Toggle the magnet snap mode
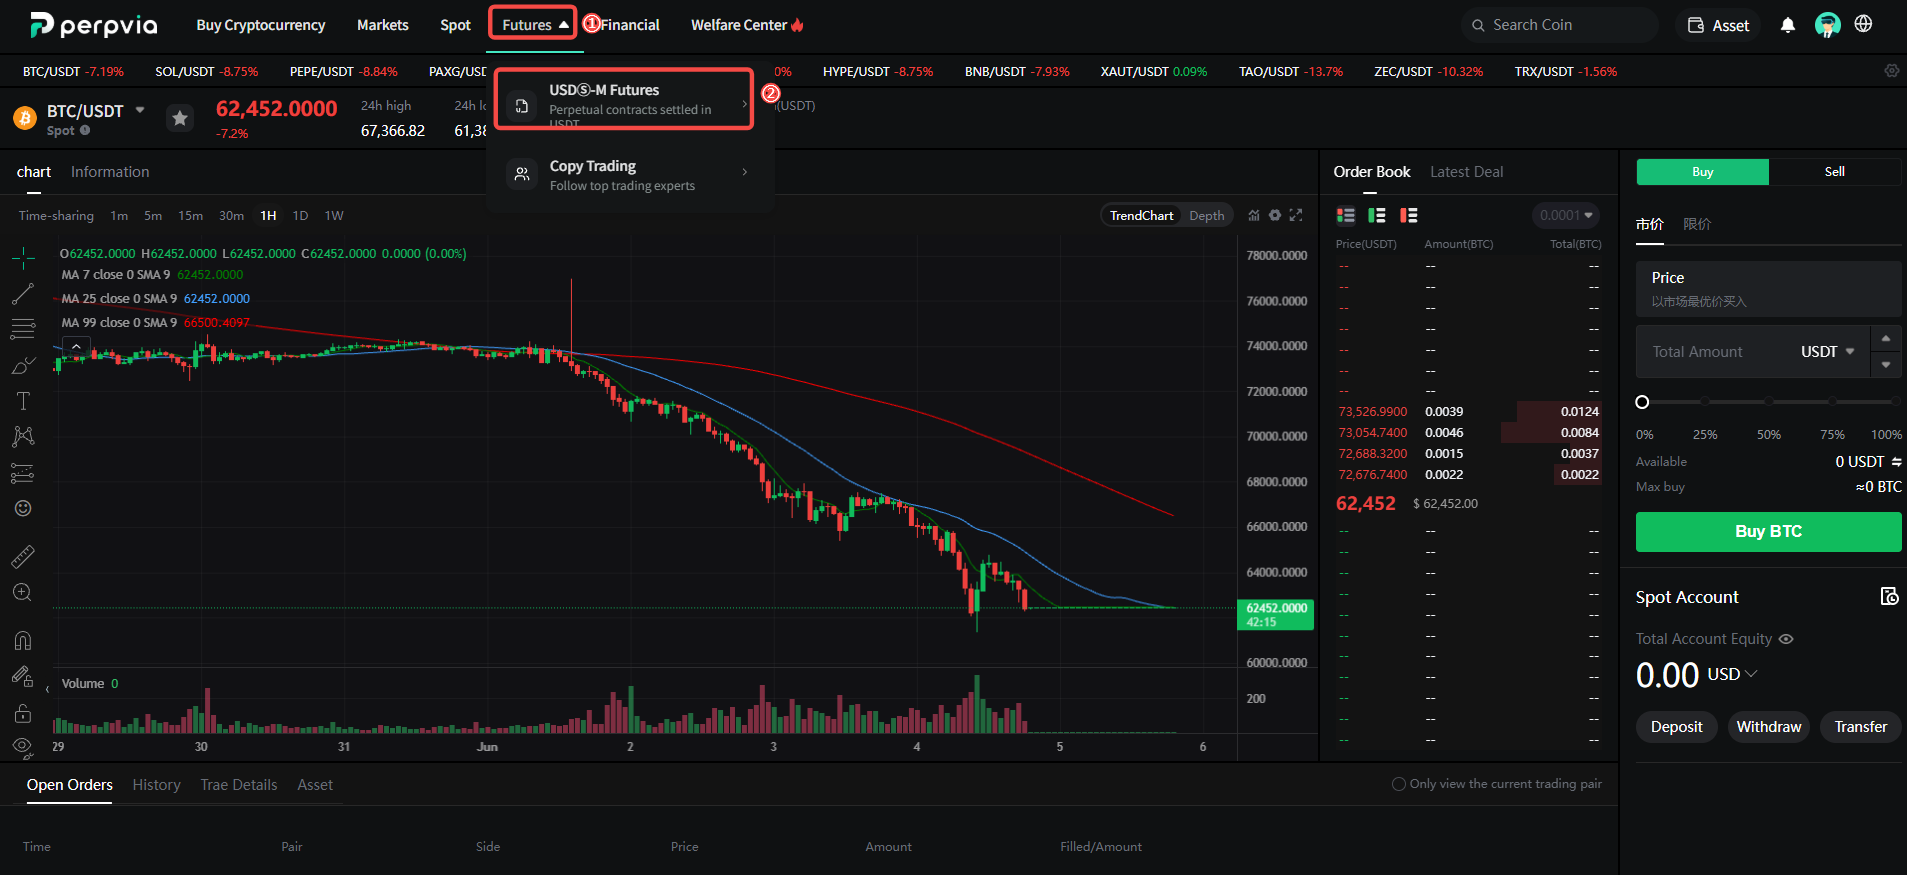1907x875 pixels. [23, 640]
